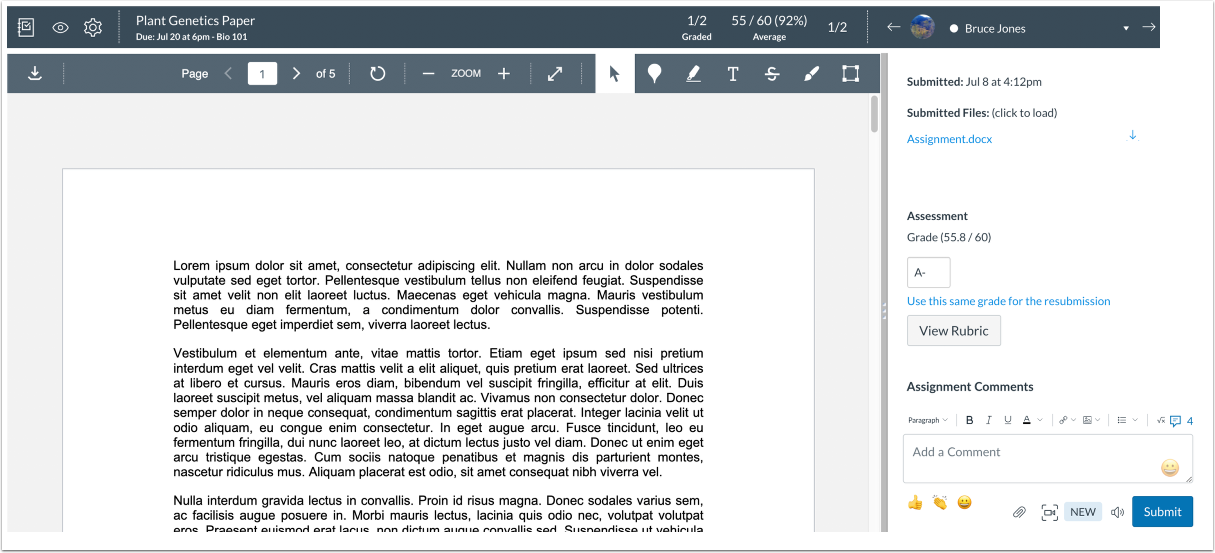Select the point annotation pin tool
1215x553 pixels.
[x=654, y=74]
